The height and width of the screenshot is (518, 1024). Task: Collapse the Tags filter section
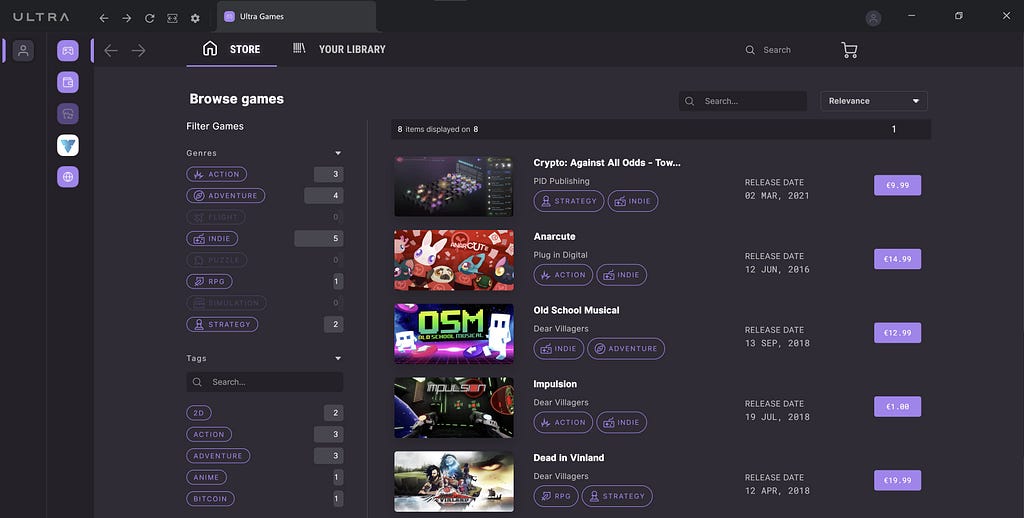338,358
